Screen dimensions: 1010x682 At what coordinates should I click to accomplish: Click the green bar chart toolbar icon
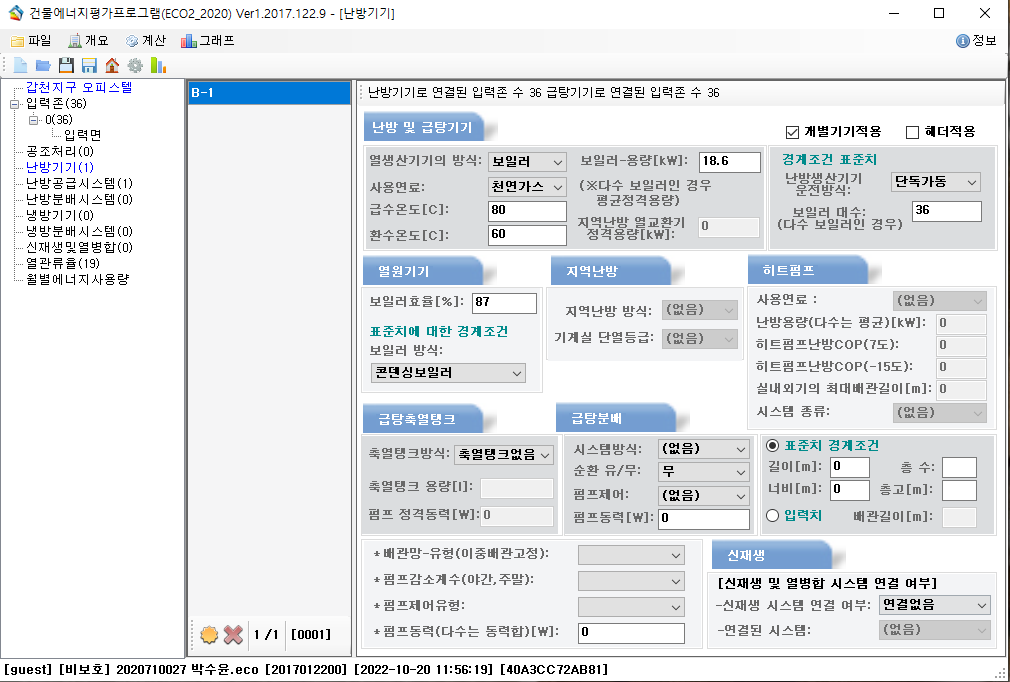[158, 65]
